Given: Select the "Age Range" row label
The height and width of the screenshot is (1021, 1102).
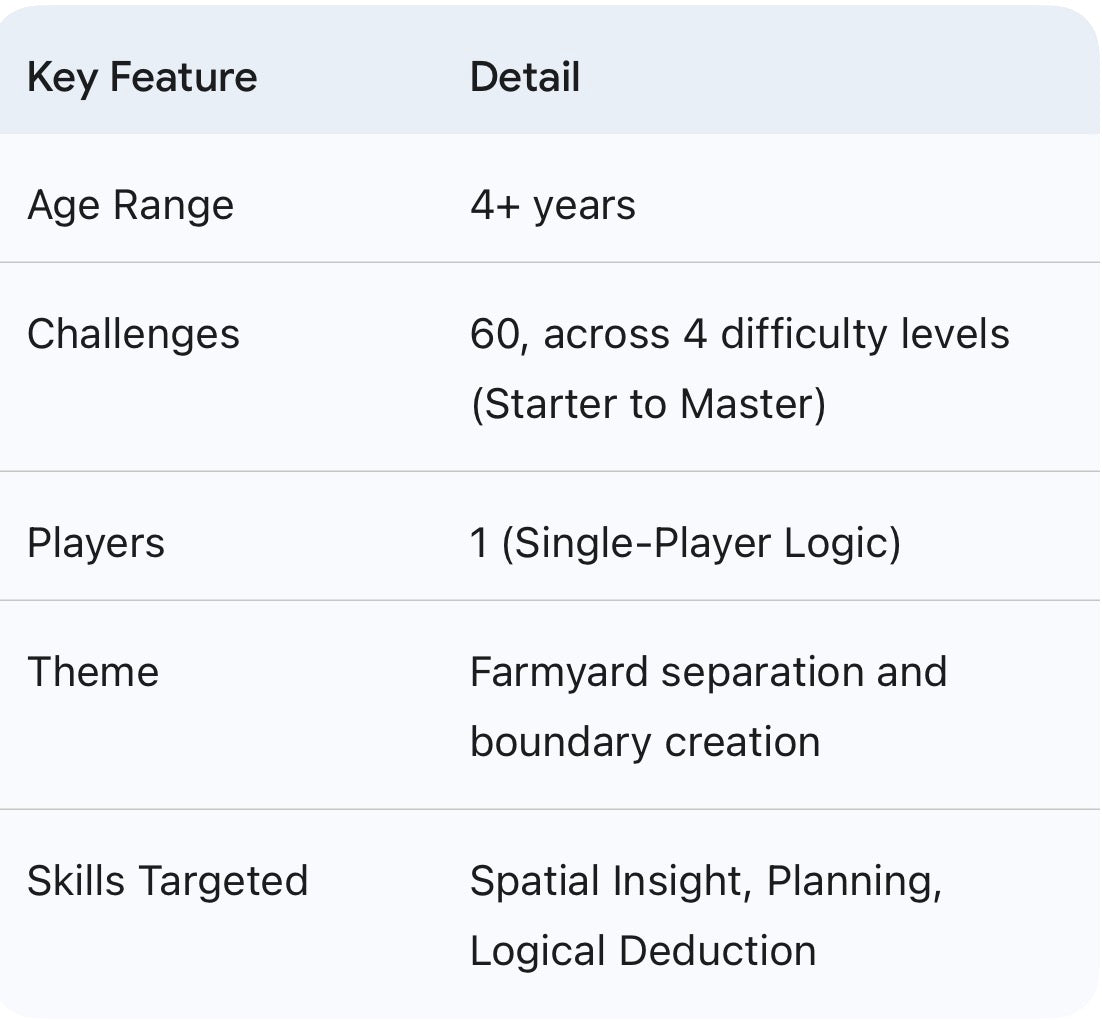Looking at the screenshot, I should coord(130,206).
